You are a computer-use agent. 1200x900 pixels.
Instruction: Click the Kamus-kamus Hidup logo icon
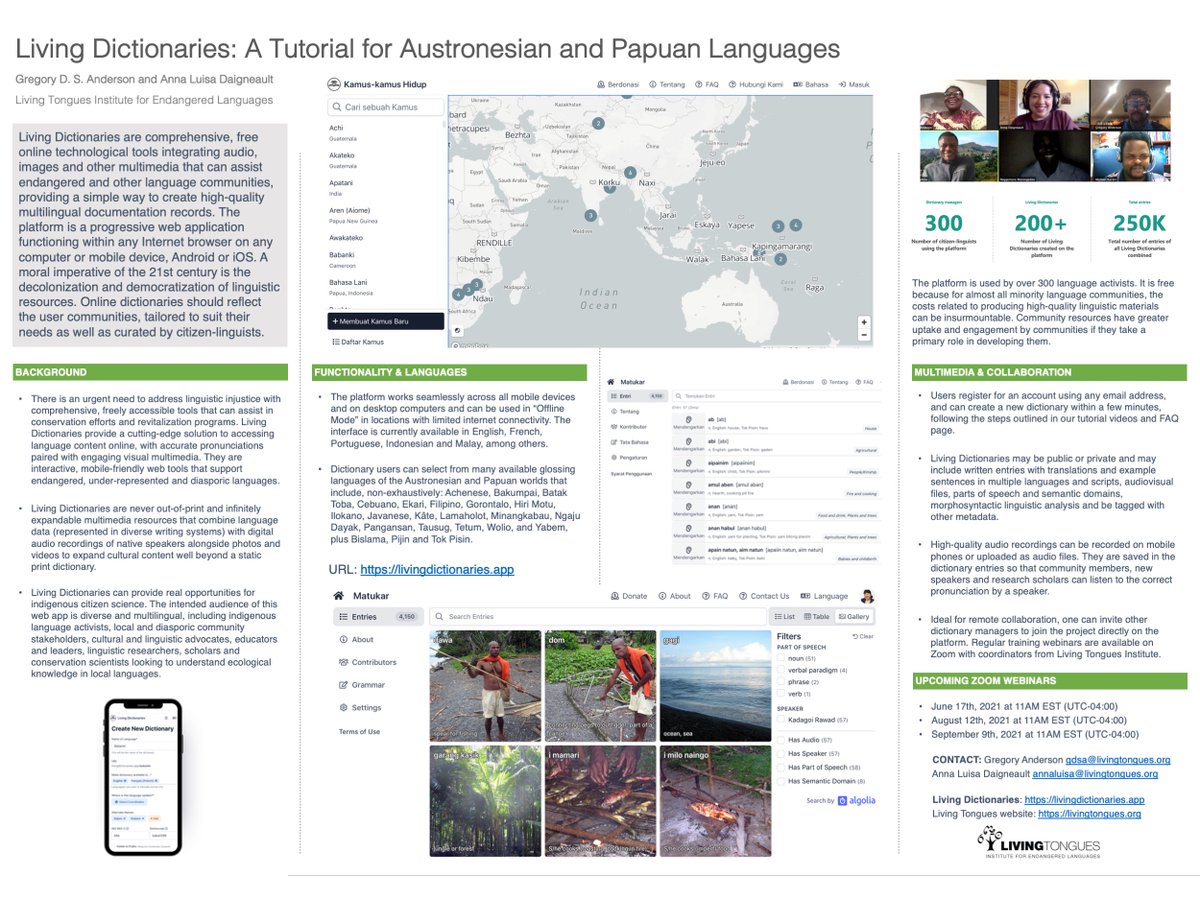point(336,85)
